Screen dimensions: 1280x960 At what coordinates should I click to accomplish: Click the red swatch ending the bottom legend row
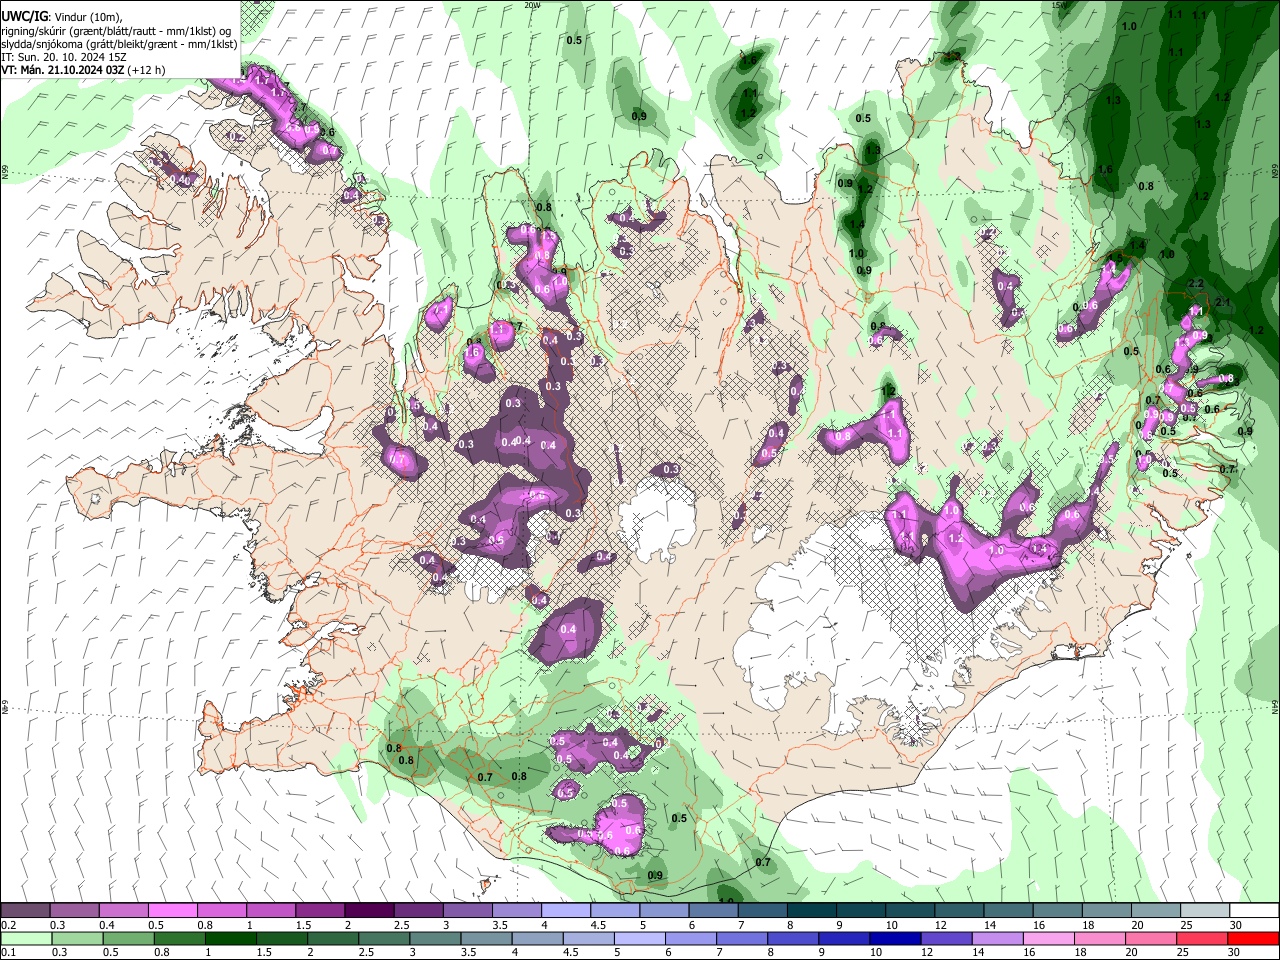(x=1253, y=938)
